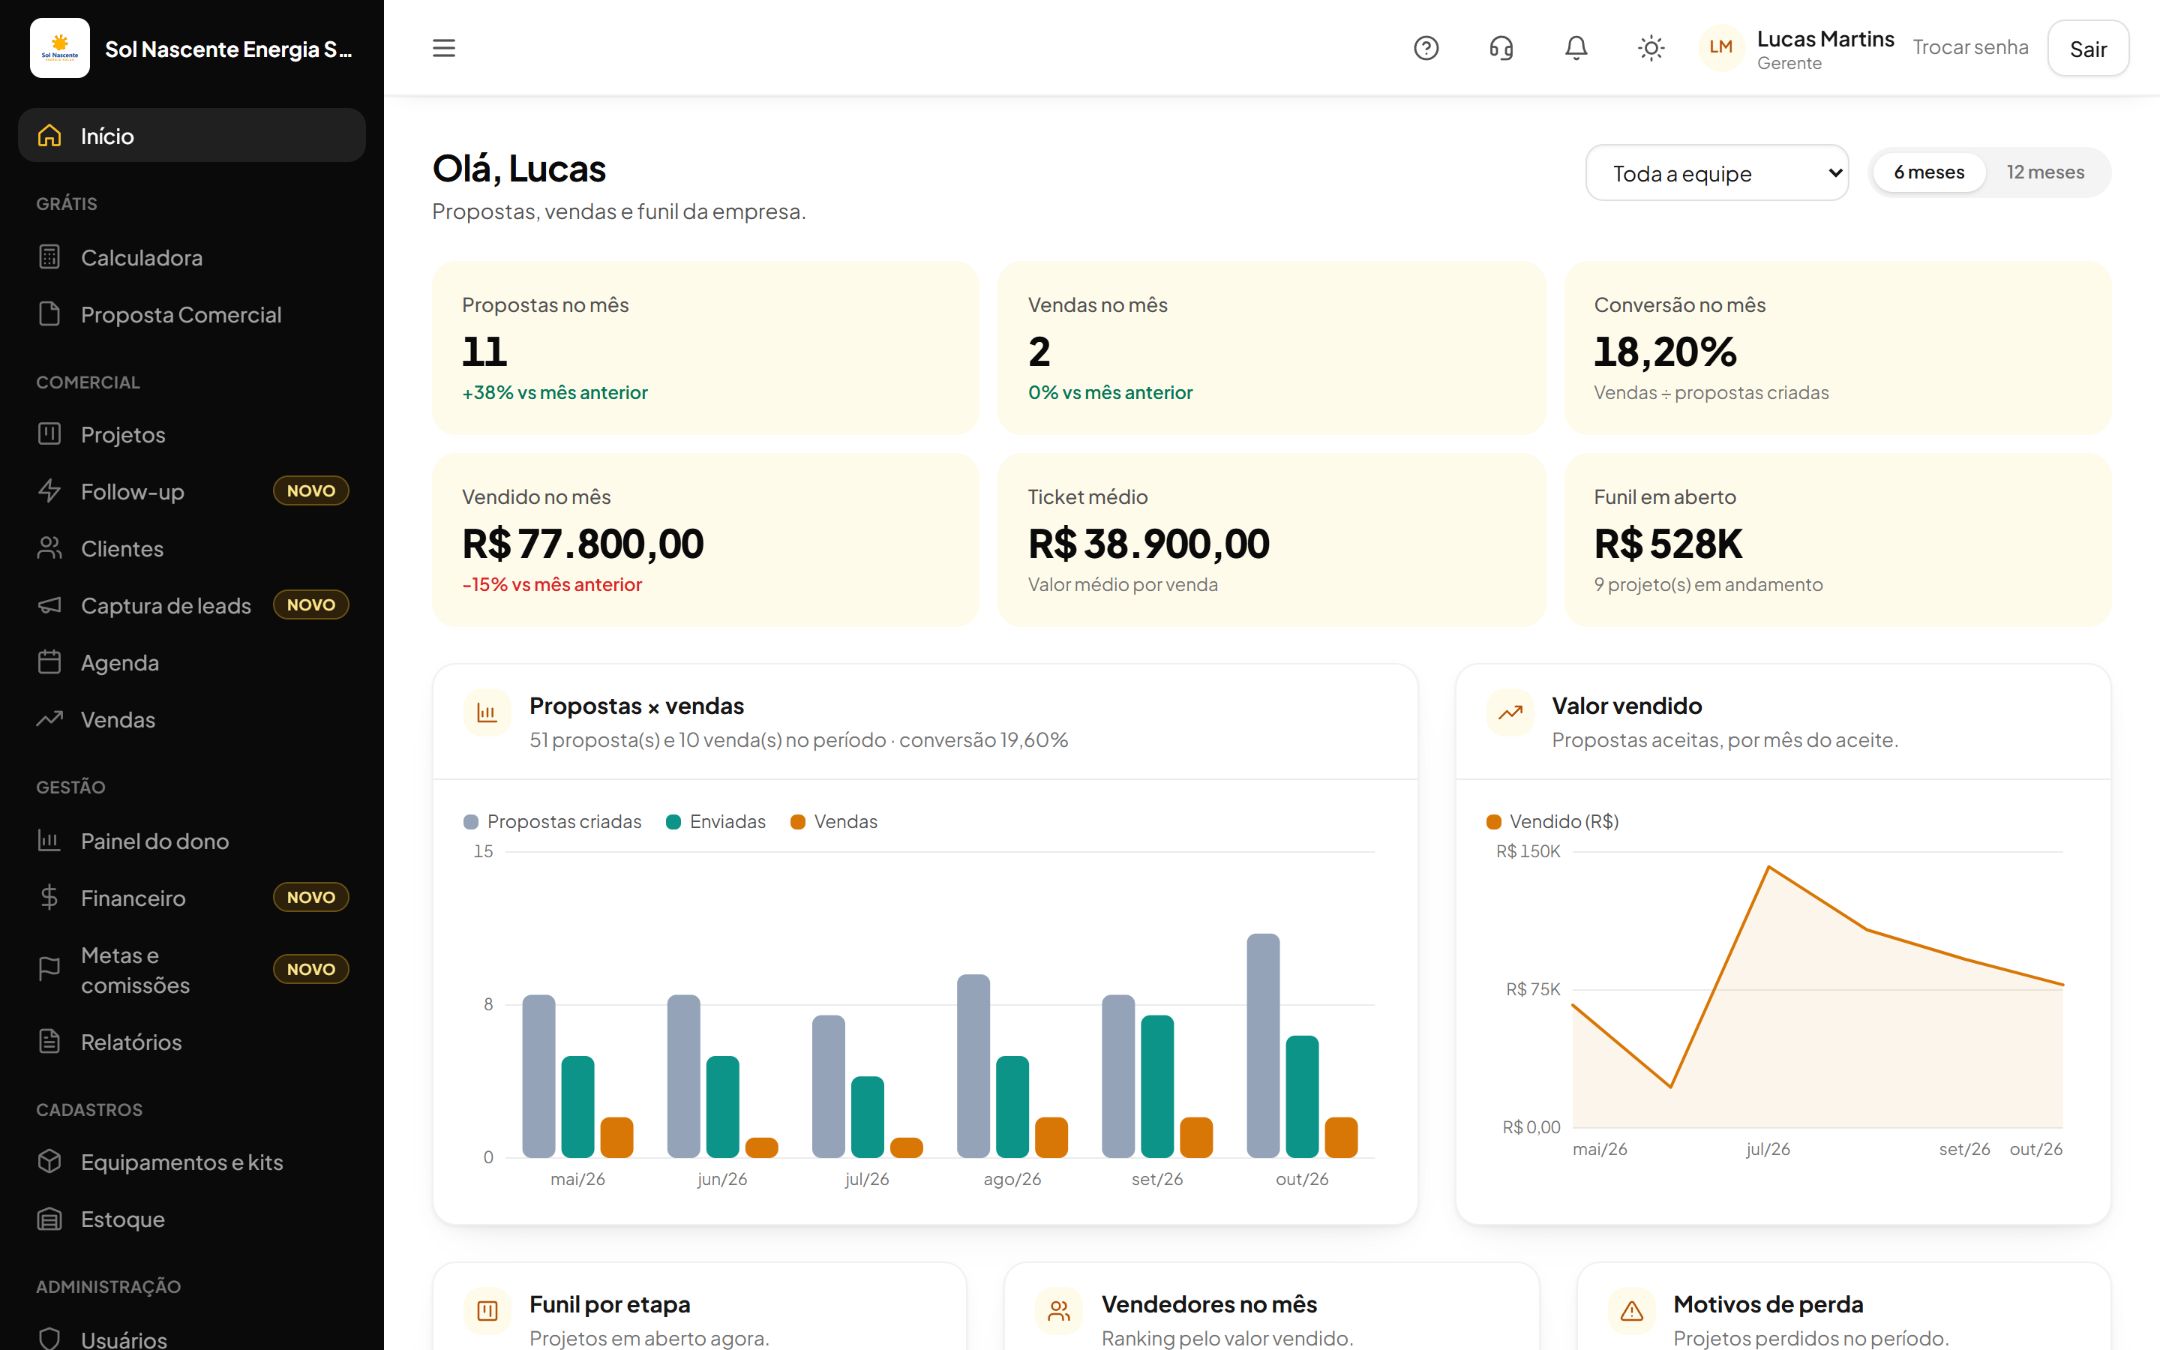Click the Funil em aberto card
Screen dimensions: 2160x1350
coord(1837,540)
